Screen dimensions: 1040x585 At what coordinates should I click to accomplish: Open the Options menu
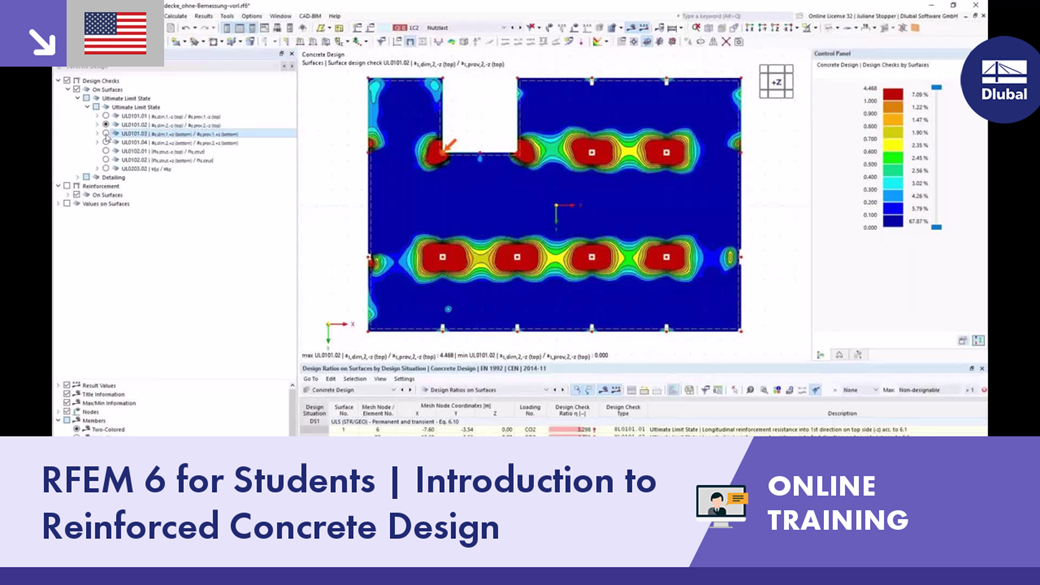[251, 16]
